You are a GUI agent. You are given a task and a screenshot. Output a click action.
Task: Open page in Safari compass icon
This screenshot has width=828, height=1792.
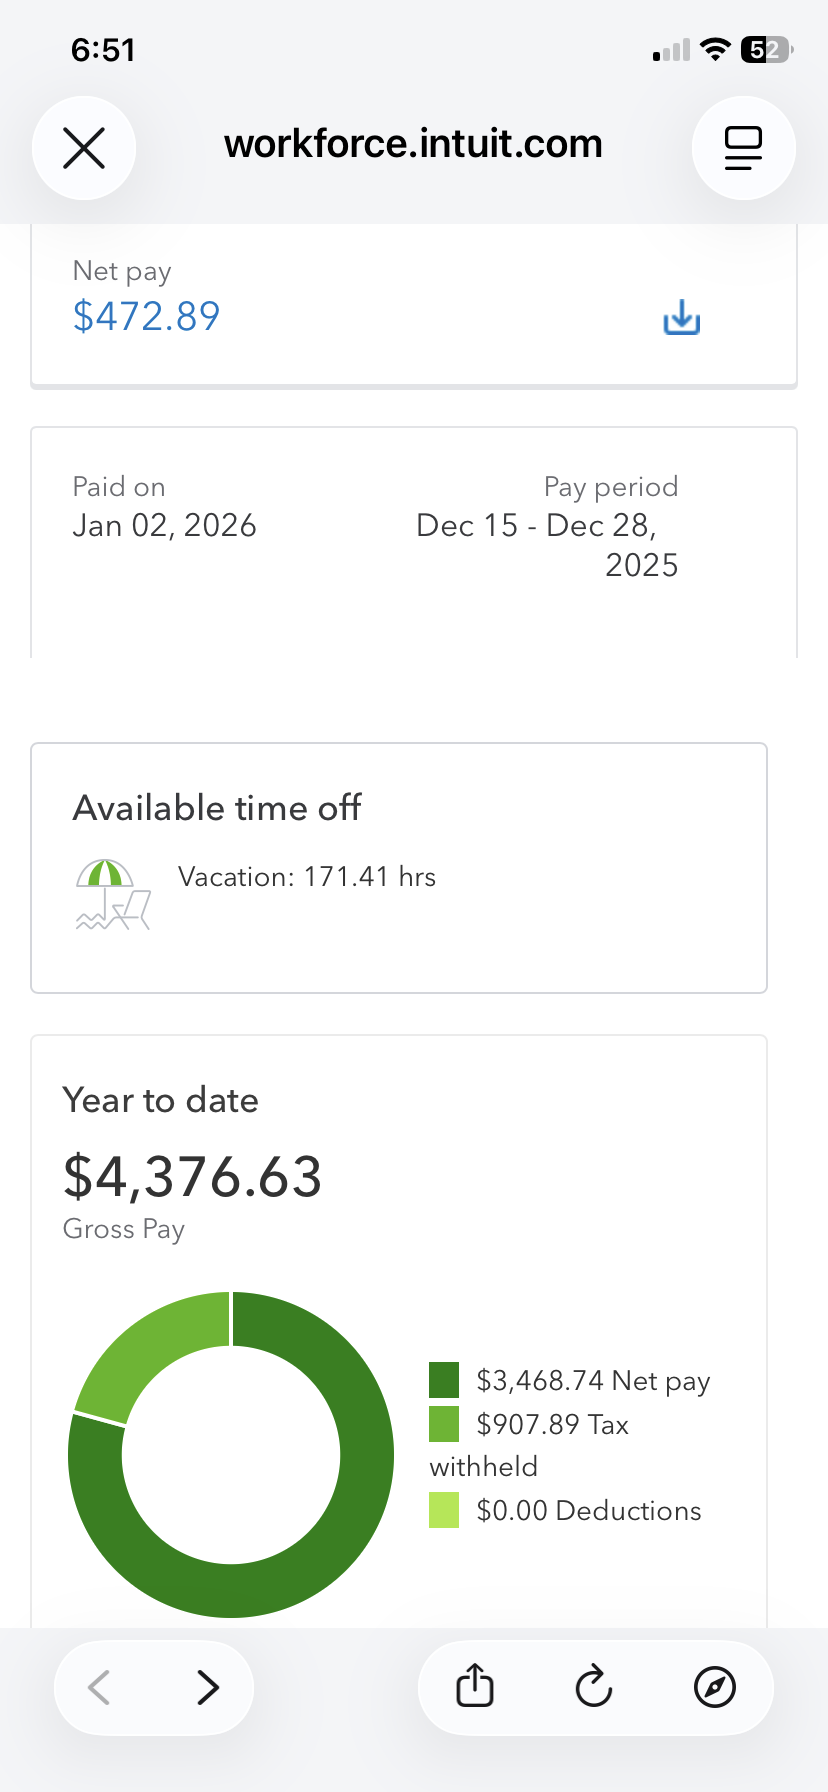pos(715,1687)
